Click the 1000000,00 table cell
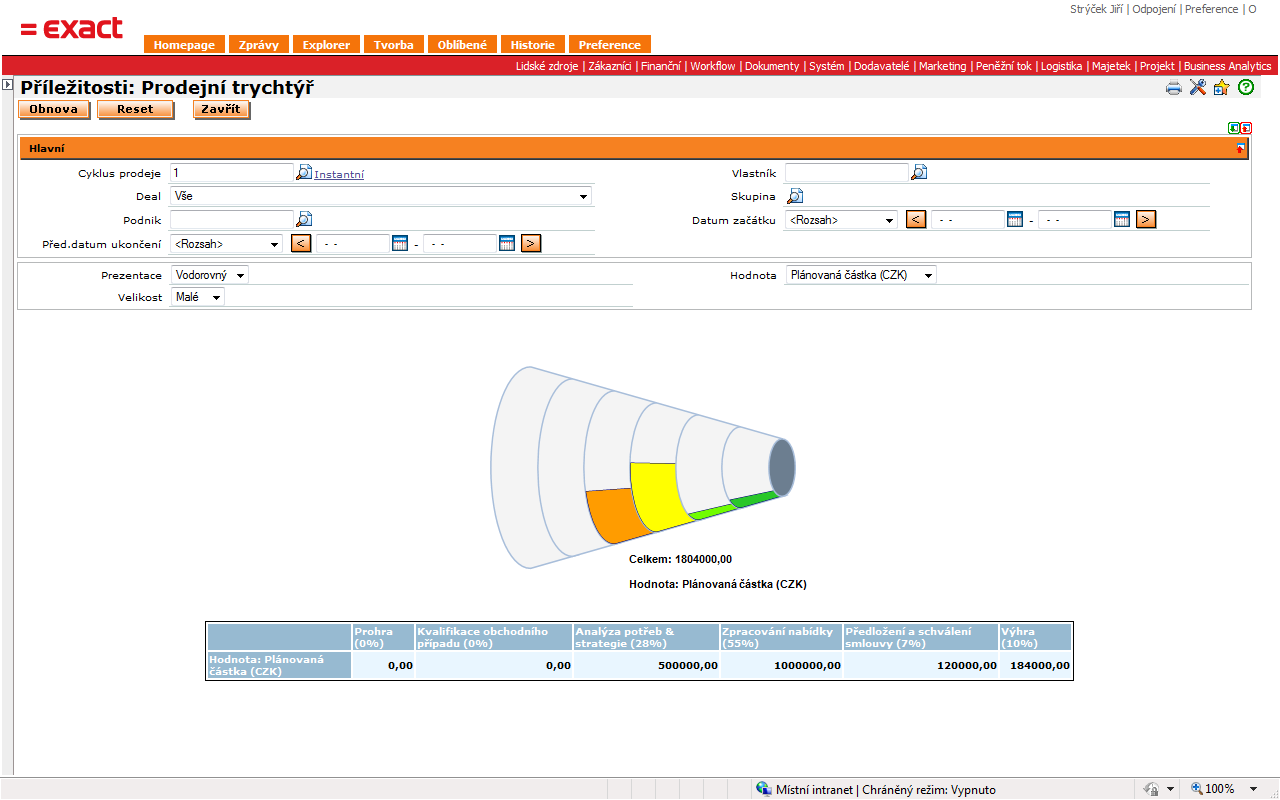This screenshot has width=1280, height=800. point(781,665)
